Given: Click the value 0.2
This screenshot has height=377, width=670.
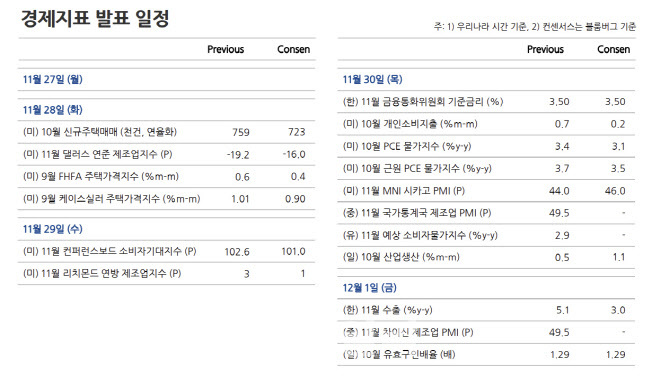Looking at the screenshot, I should 618,124.
